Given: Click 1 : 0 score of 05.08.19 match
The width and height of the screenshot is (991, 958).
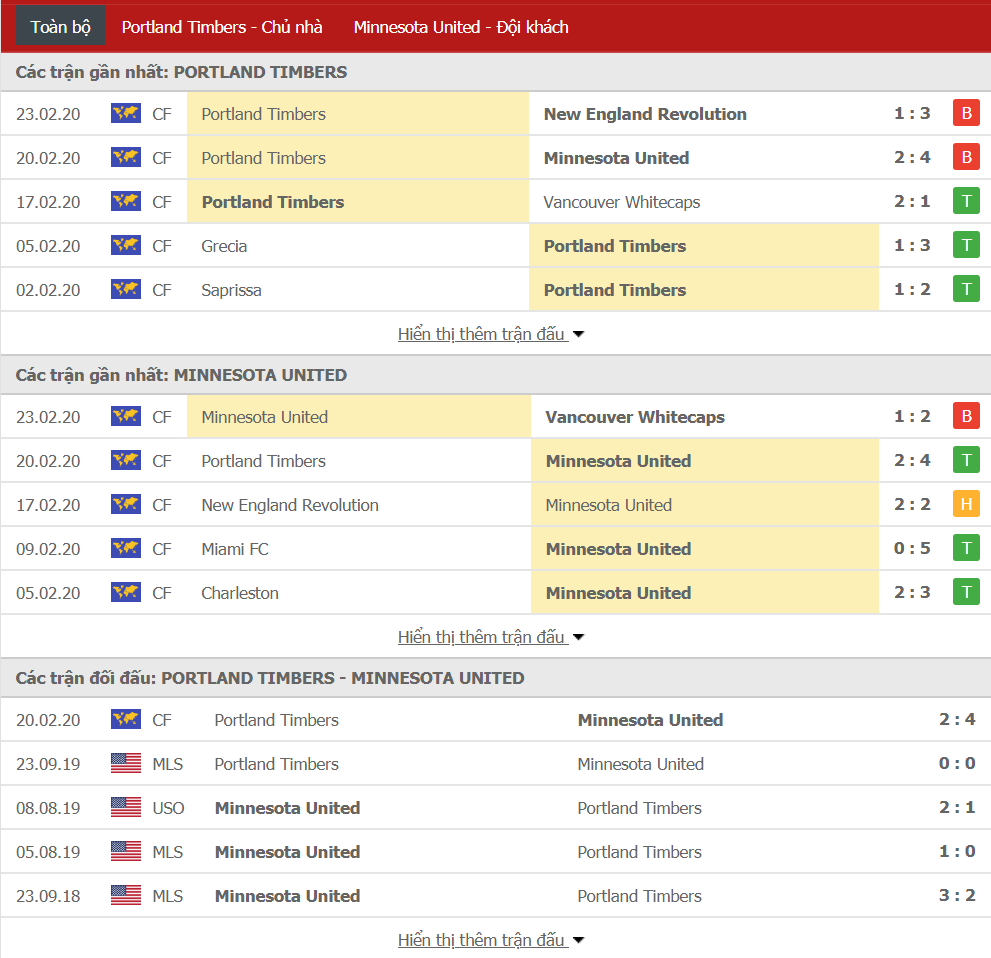Looking at the screenshot, I should [x=957, y=851].
